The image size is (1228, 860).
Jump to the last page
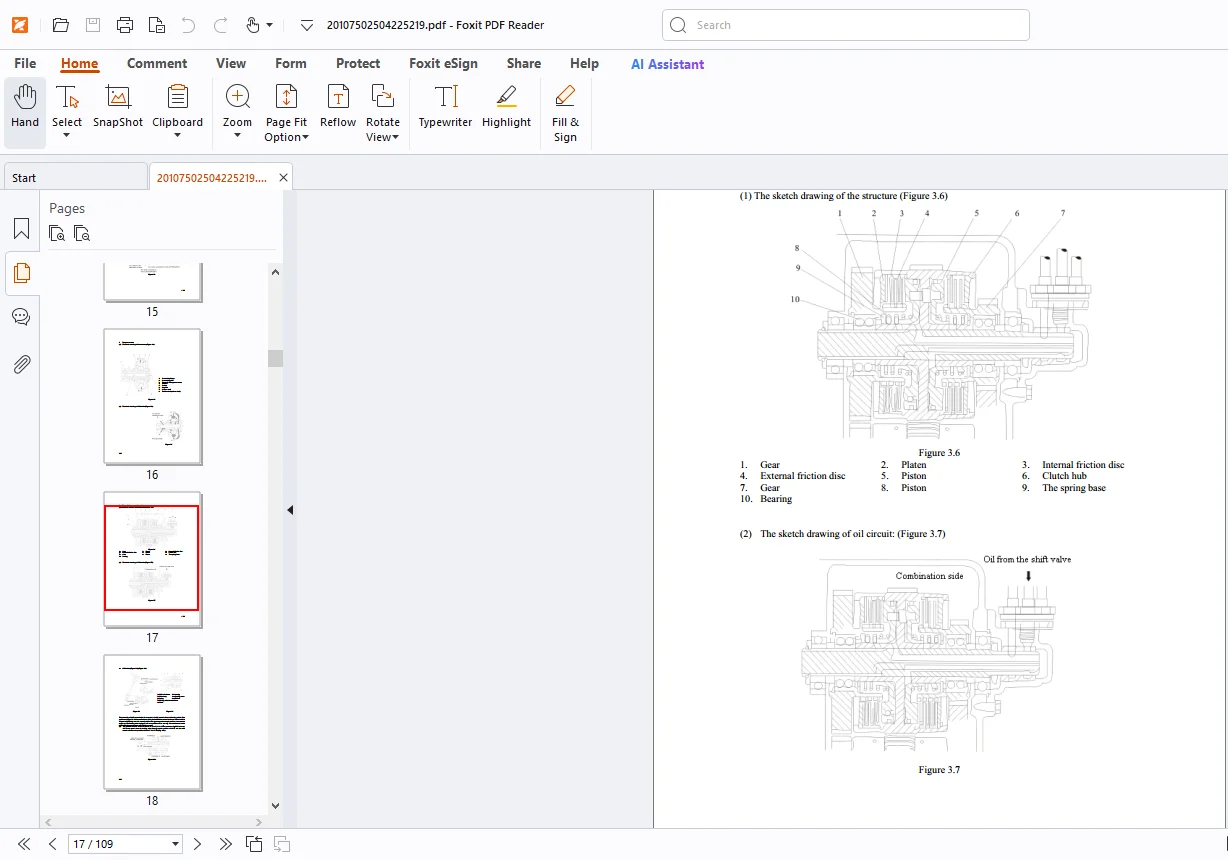225,844
